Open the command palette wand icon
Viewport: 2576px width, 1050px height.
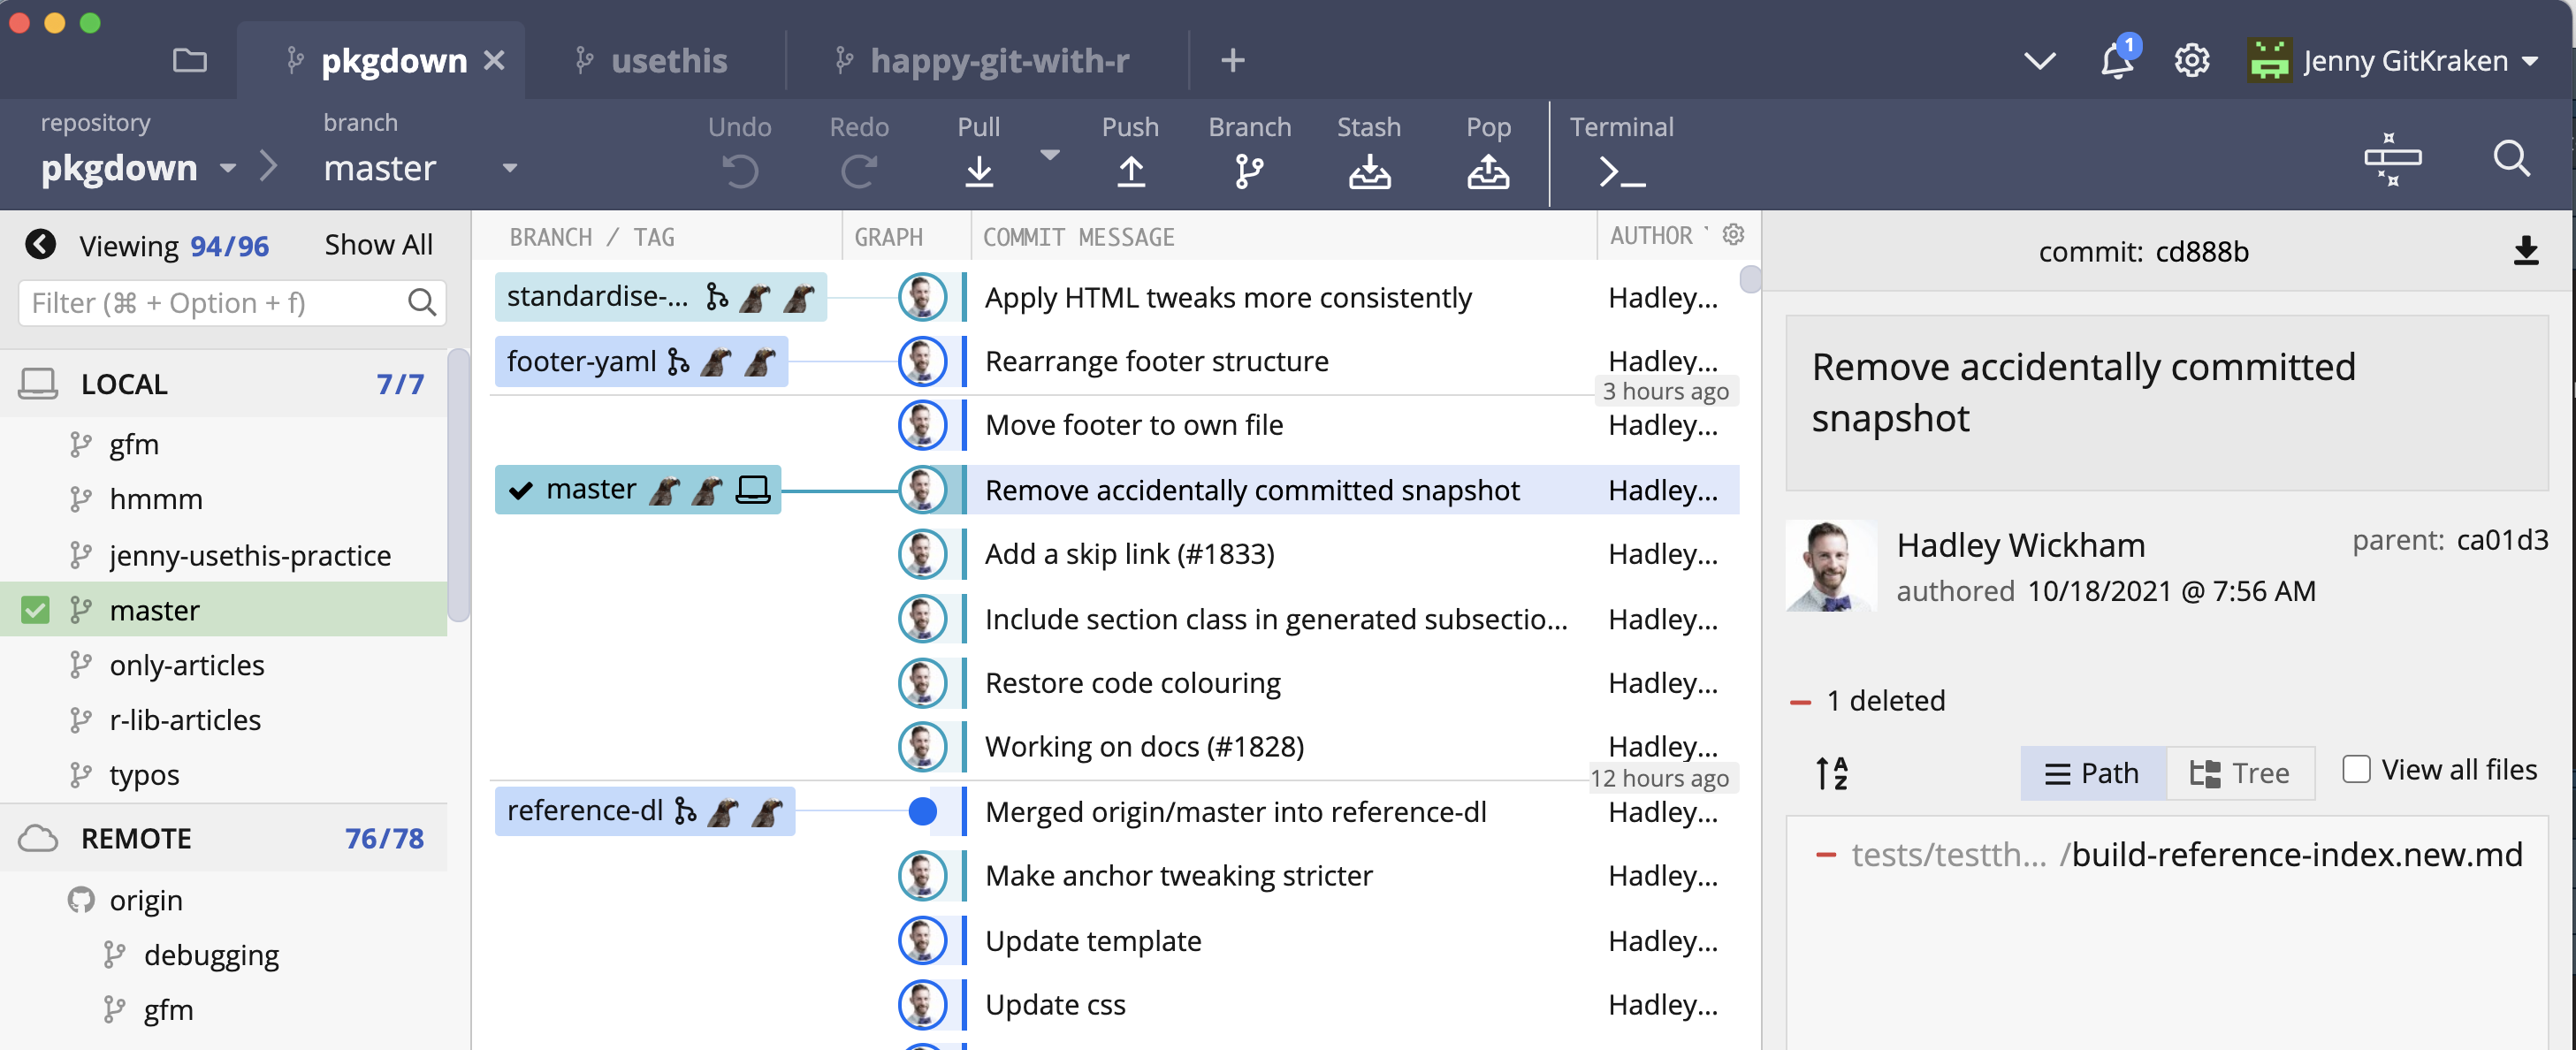tap(2392, 158)
